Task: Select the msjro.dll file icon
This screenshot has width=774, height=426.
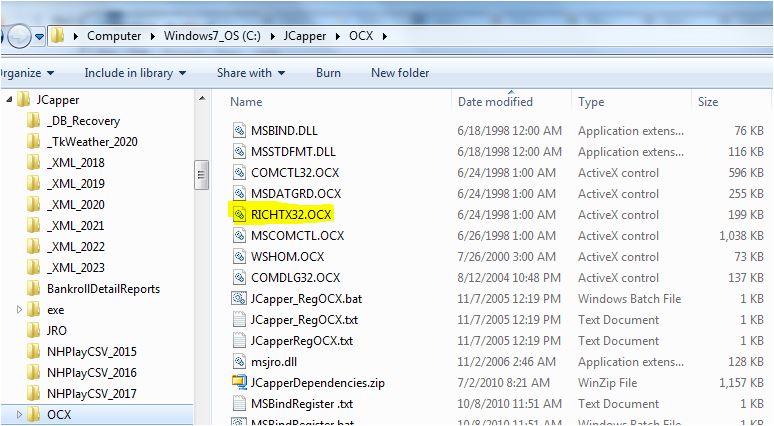Action: pyautogui.click(x=240, y=361)
